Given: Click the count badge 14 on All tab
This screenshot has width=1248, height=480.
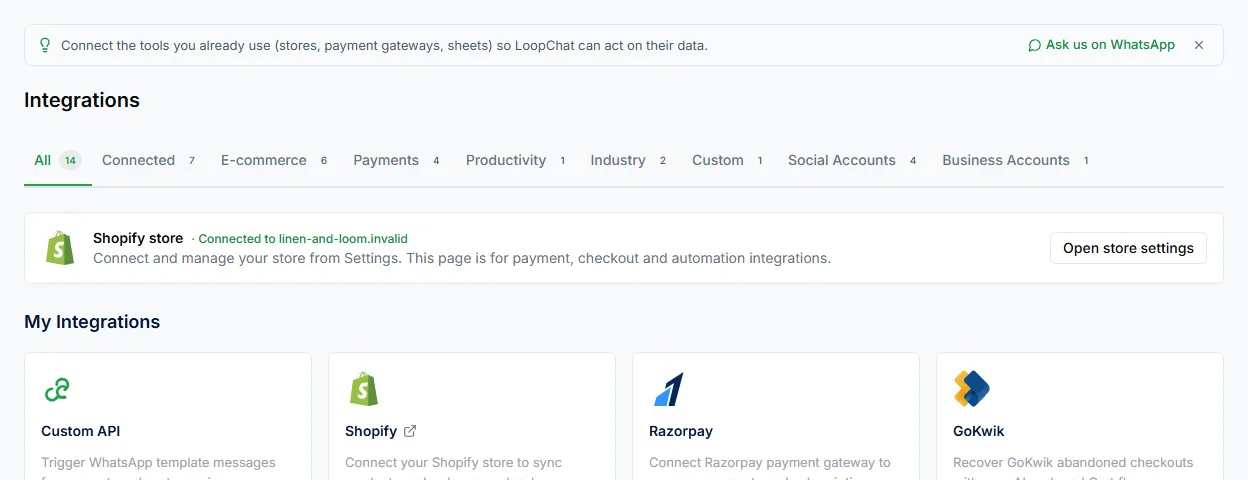Looking at the screenshot, I should point(70,160).
